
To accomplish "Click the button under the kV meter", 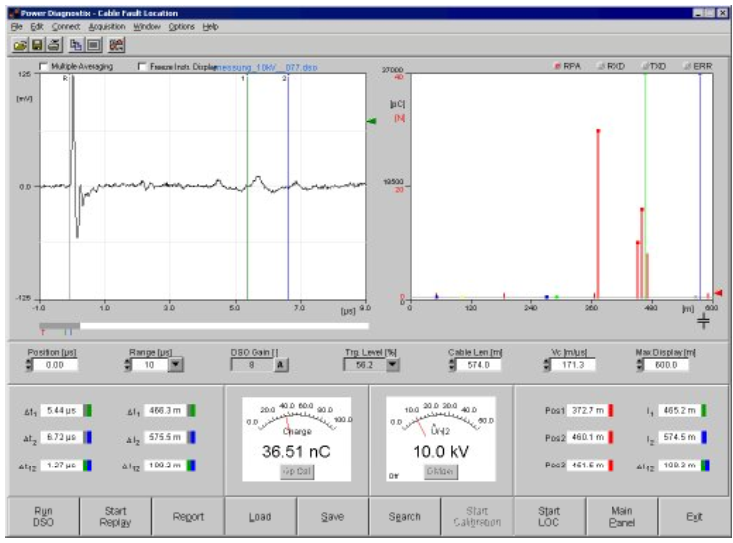I will pos(440,471).
